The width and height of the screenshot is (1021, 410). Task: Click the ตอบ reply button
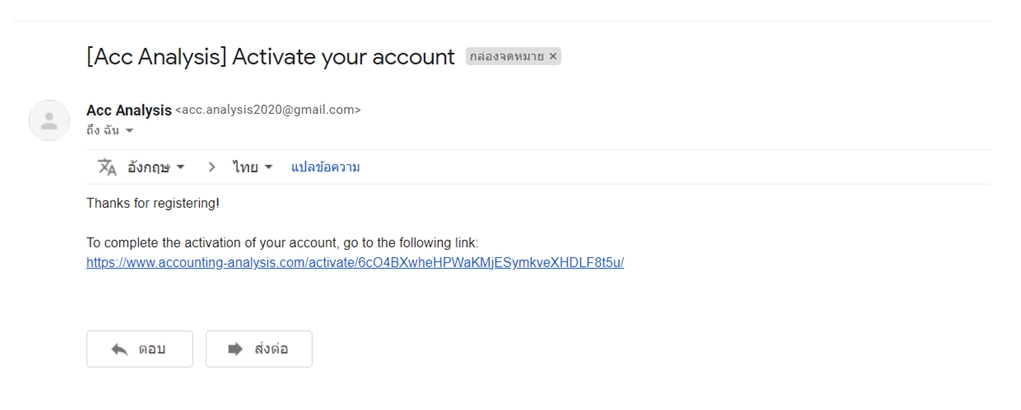(139, 349)
